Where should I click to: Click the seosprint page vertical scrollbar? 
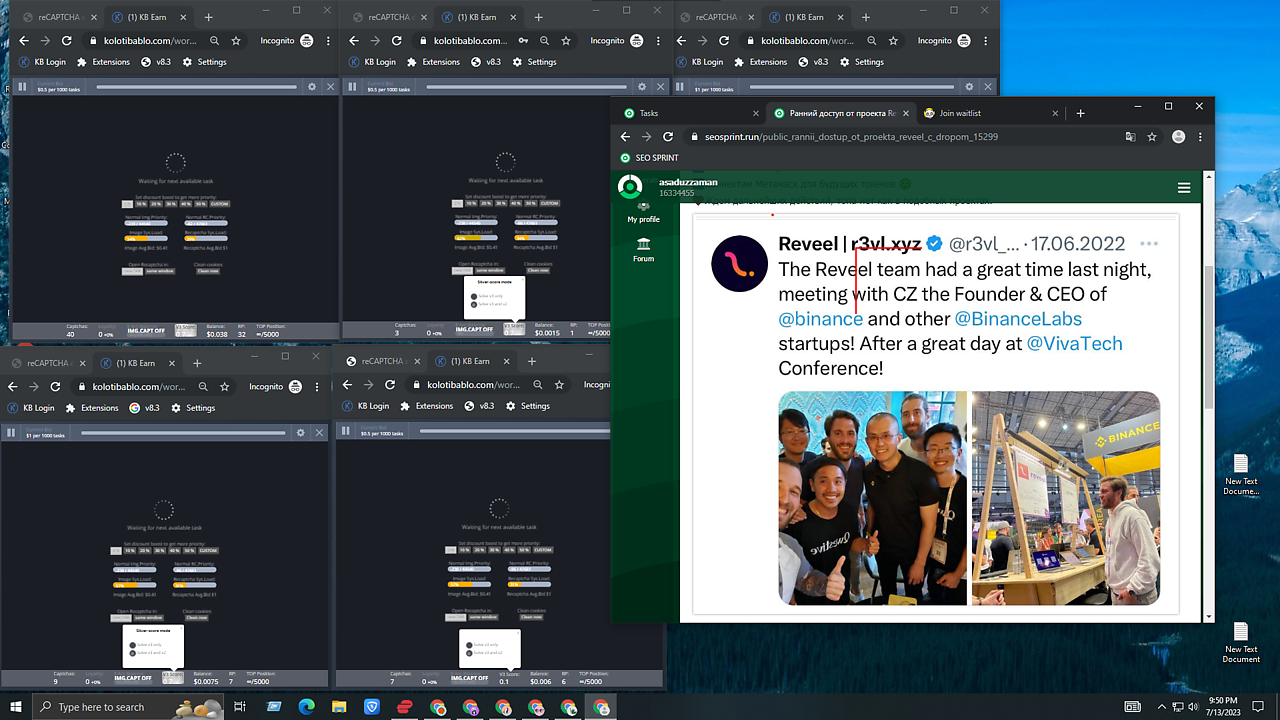1208,340
